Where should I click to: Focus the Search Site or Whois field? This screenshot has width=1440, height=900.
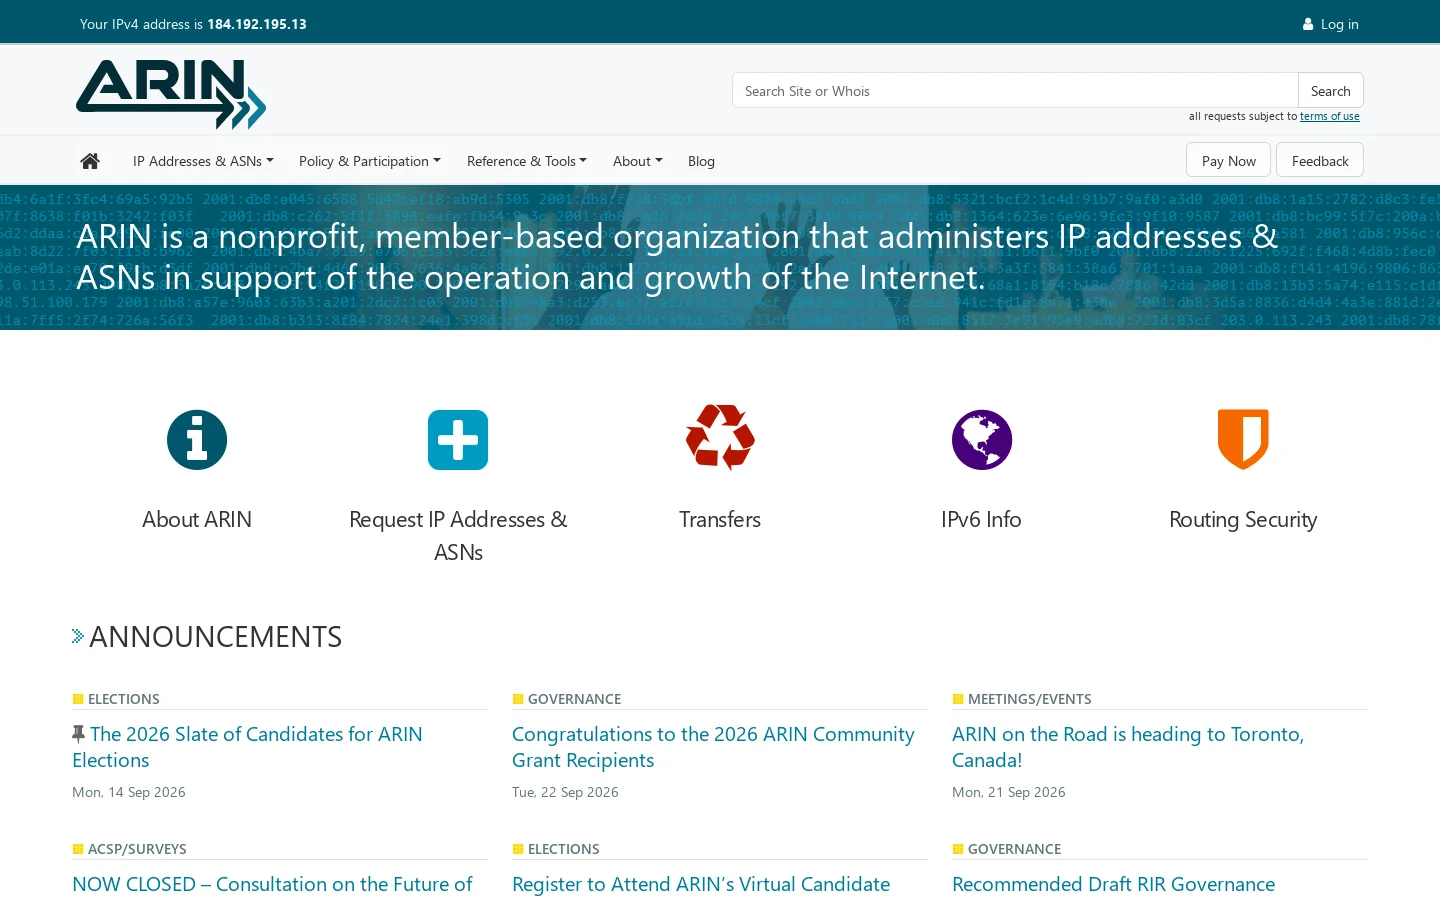1015,90
